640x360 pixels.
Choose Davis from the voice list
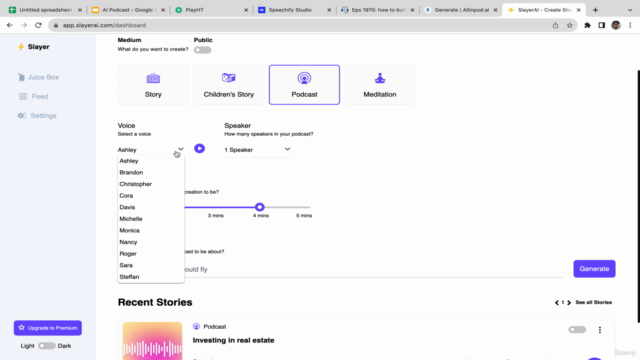151,207
